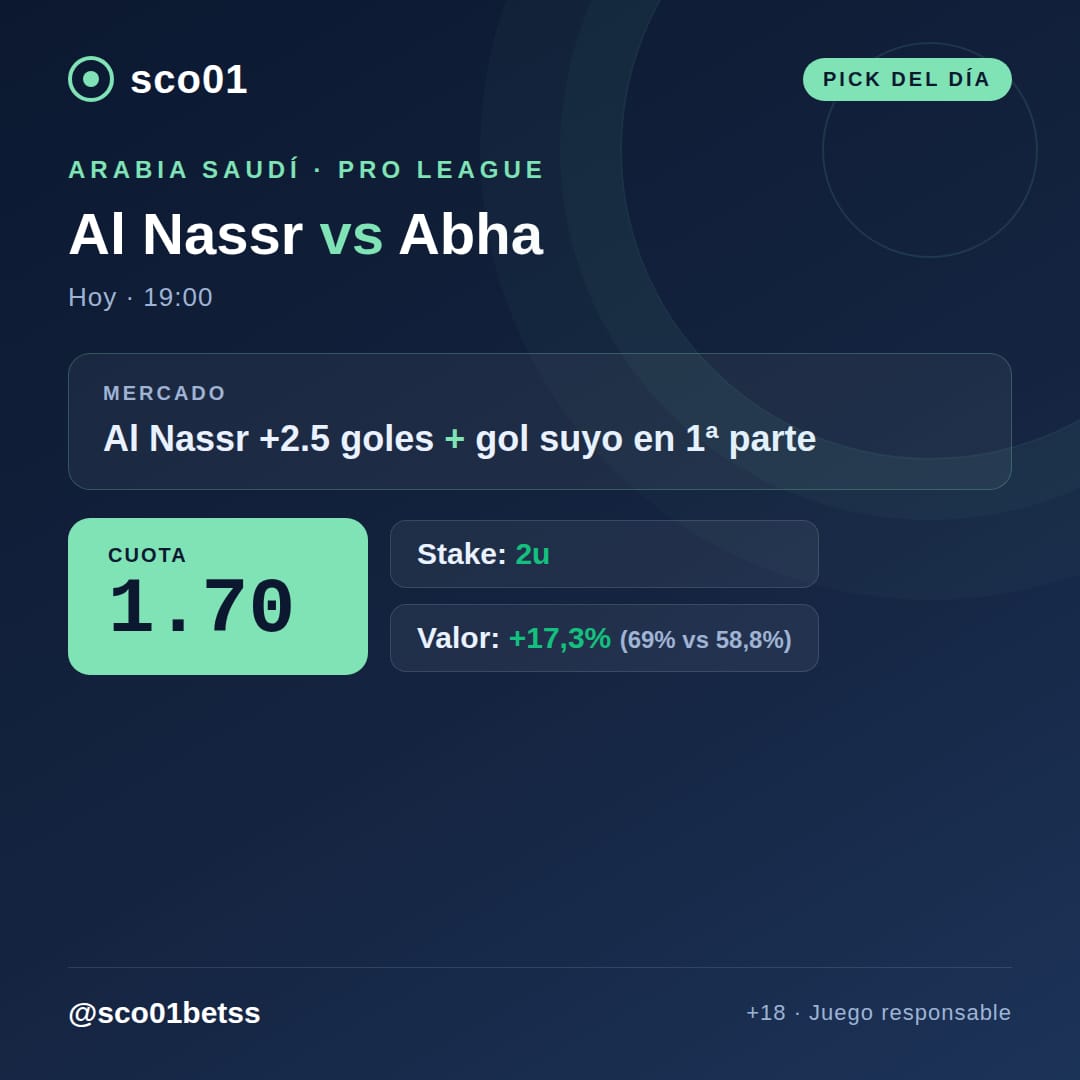Click the Hoy · 19:00 match time
This screenshot has height=1080, width=1080.
coord(141,298)
